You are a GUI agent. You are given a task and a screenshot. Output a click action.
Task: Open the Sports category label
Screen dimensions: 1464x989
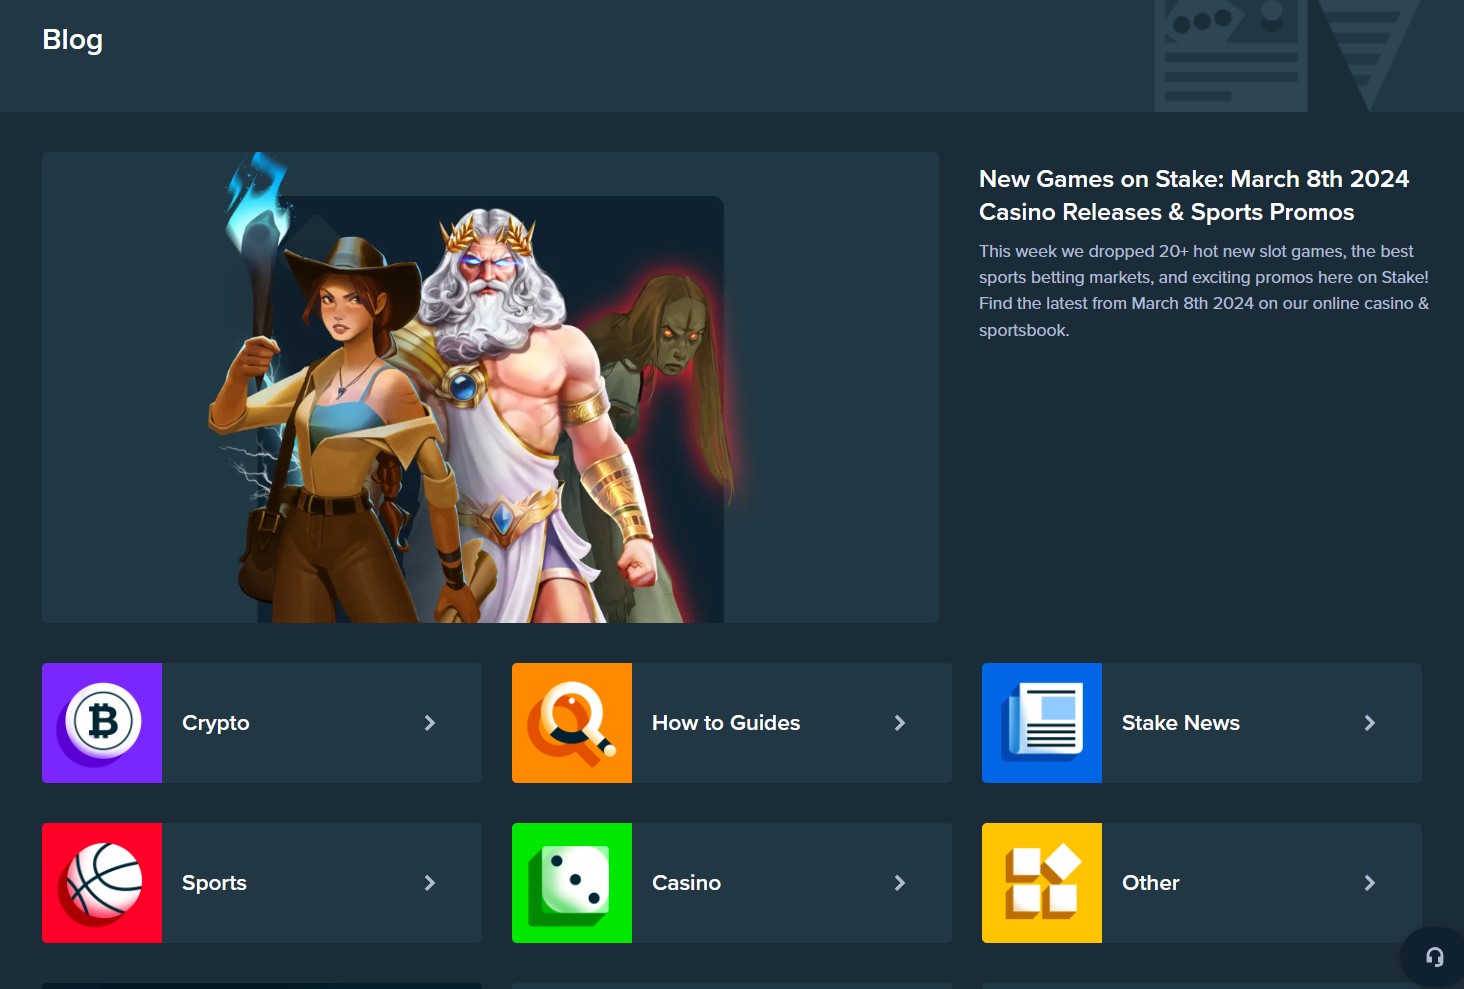[x=214, y=883]
